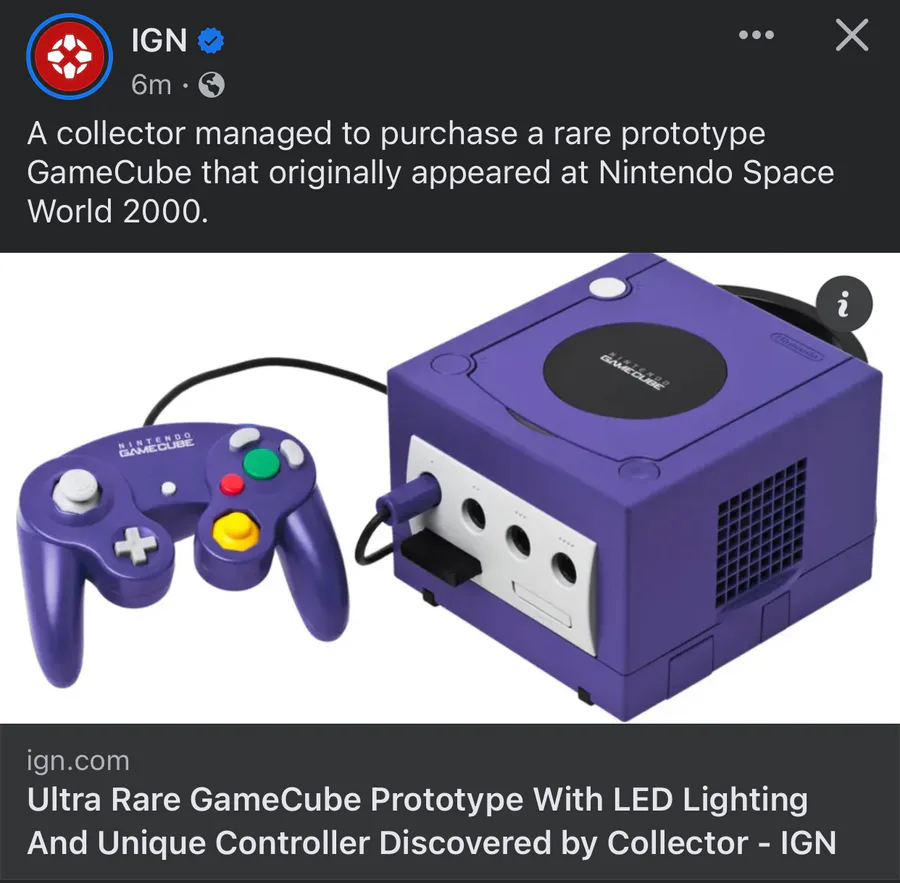Tap the info icon on the image

click(x=844, y=304)
